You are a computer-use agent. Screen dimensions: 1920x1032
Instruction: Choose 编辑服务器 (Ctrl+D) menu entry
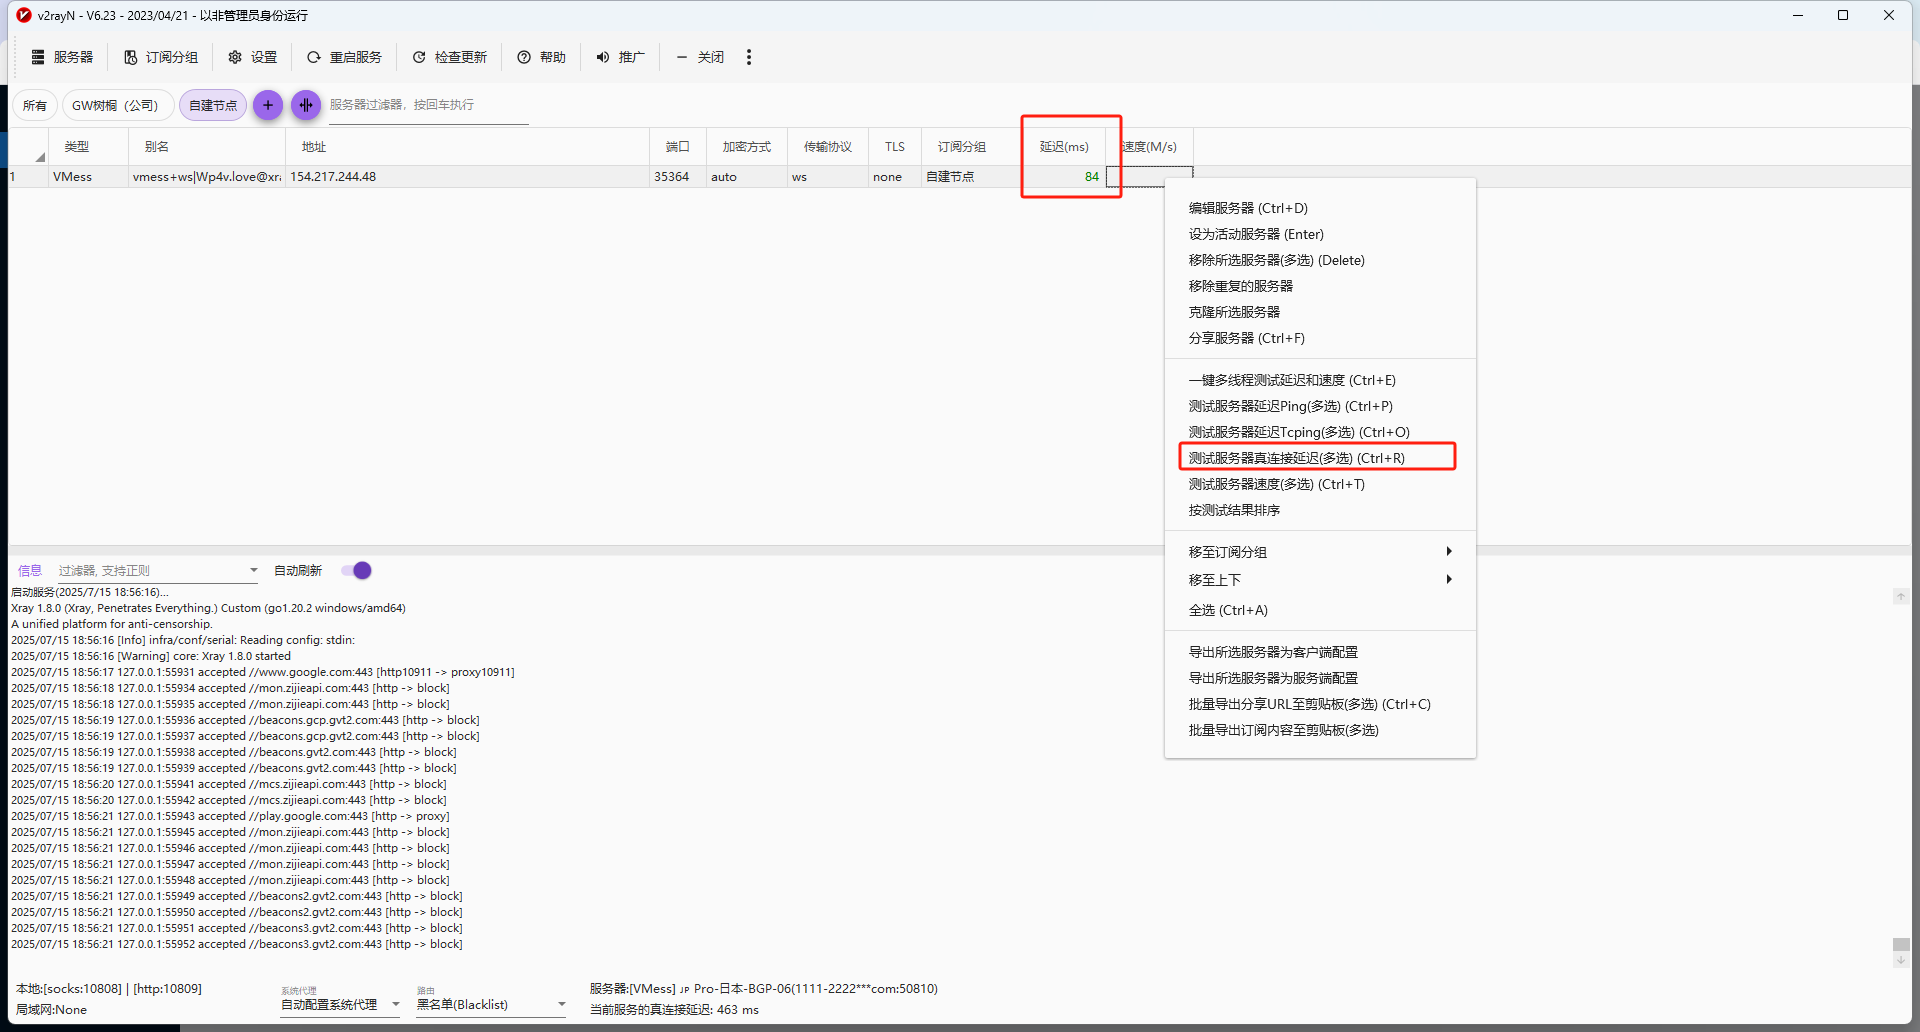pos(1248,208)
